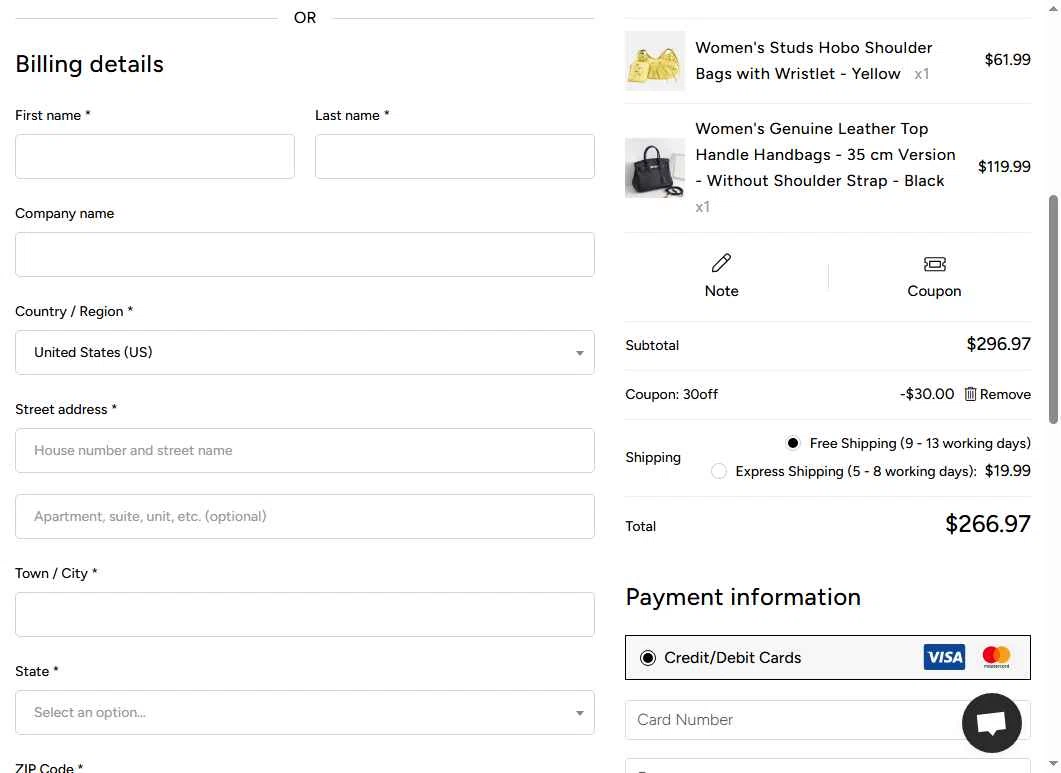1061x773 pixels.
Task: Click the Payment information heading
Action: [x=743, y=597]
